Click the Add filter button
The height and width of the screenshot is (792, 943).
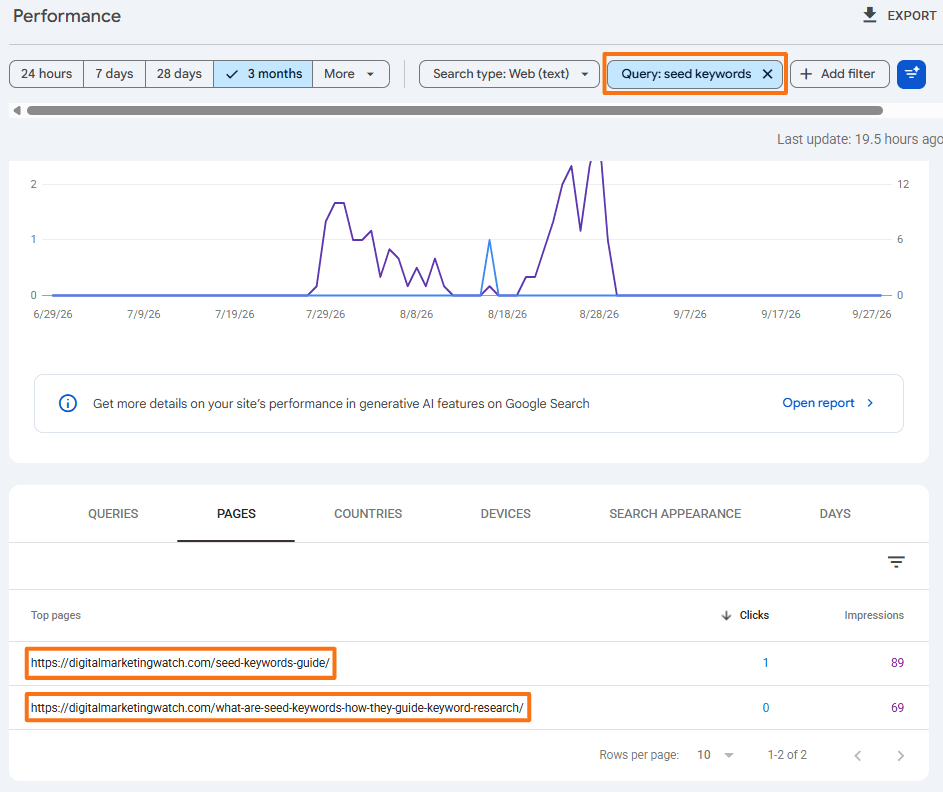[x=840, y=74]
